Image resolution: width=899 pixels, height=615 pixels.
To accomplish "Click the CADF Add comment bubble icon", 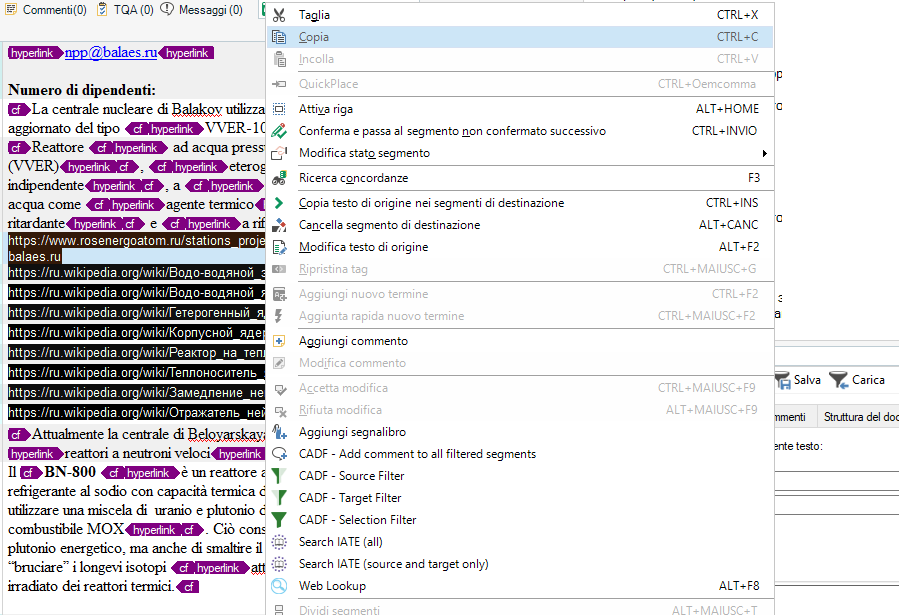I will [279, 454].
